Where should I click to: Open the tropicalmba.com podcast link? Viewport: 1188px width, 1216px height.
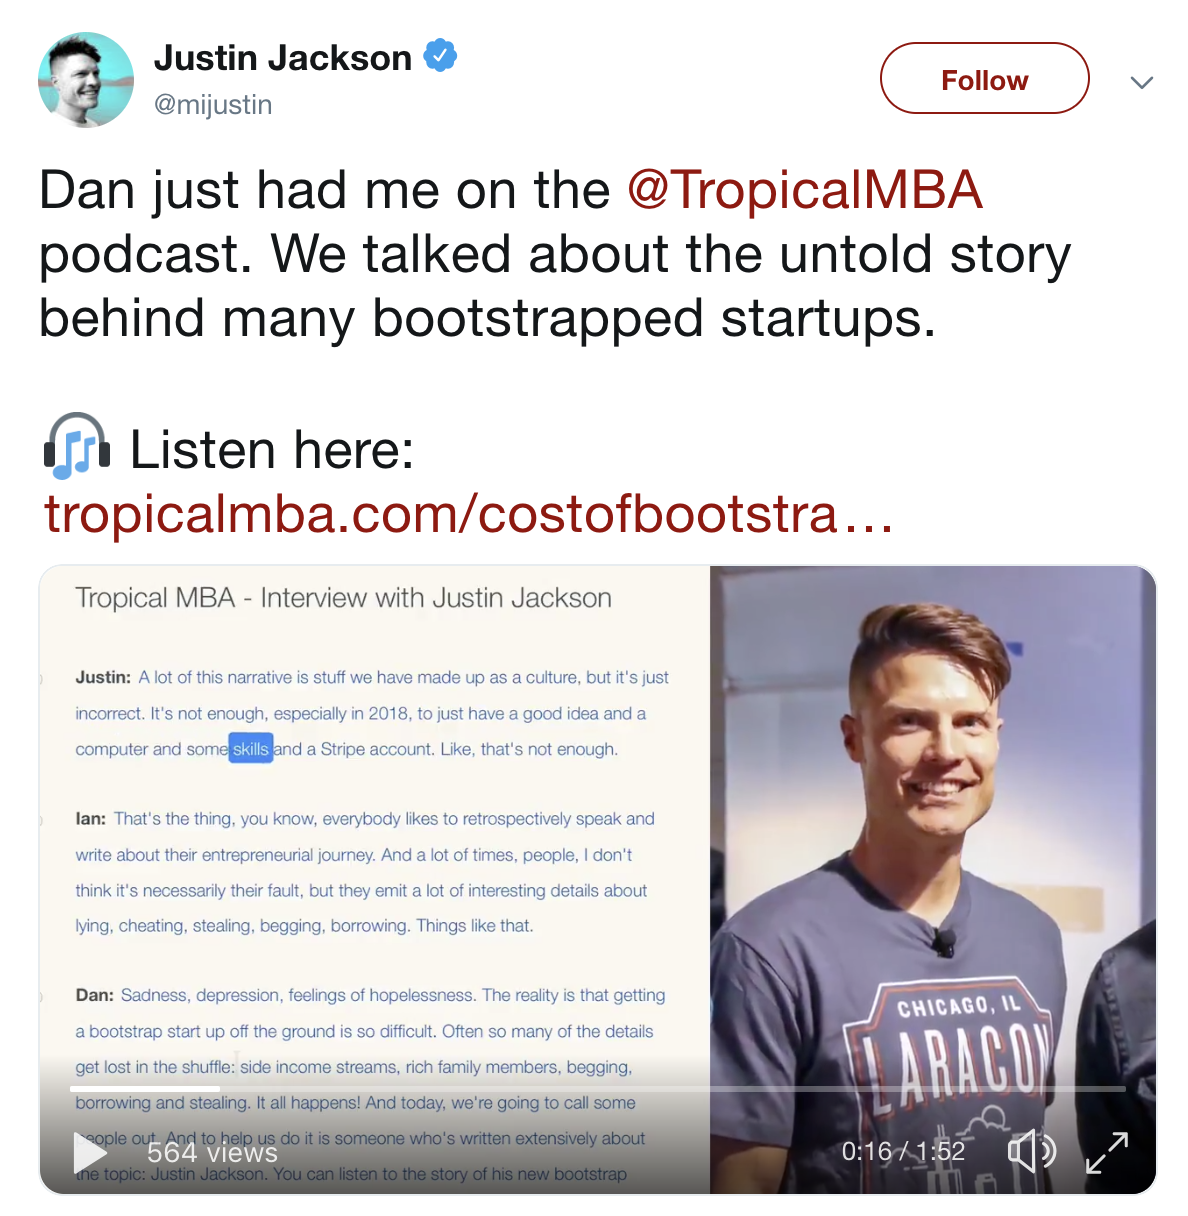468,514
